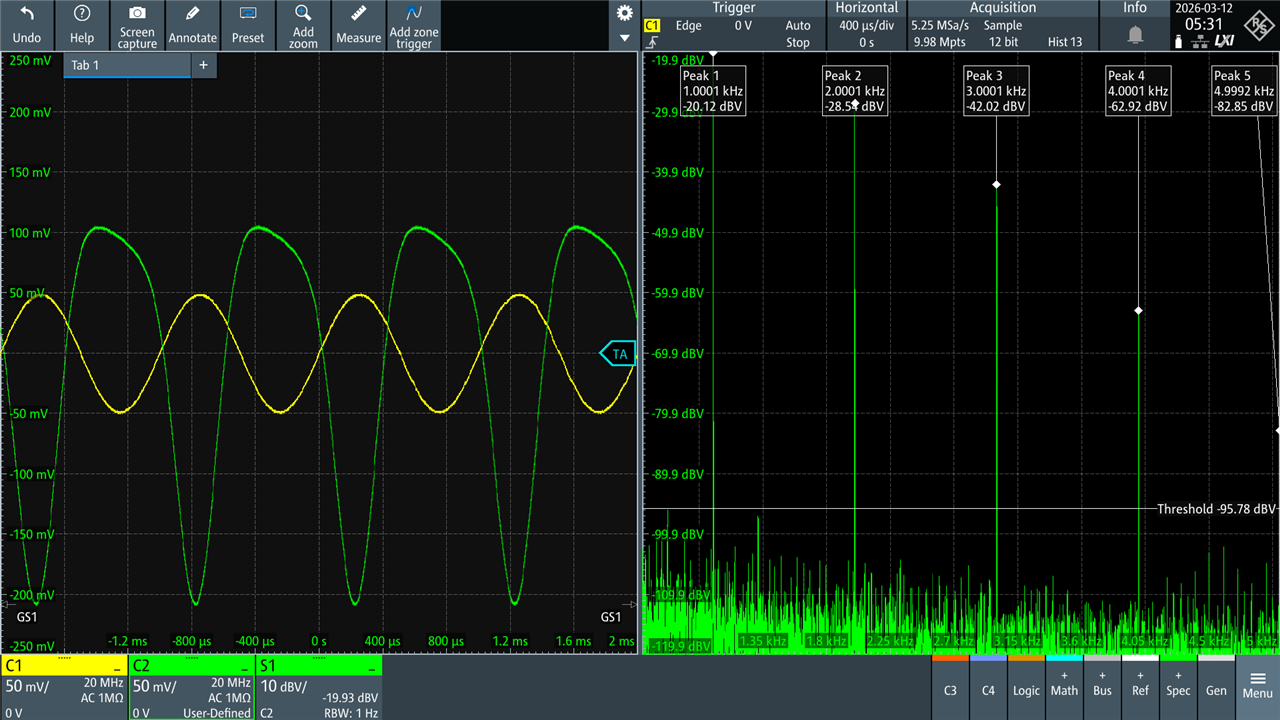
Task: Open the Acquisition settings panel
Action: point(1002,26)
